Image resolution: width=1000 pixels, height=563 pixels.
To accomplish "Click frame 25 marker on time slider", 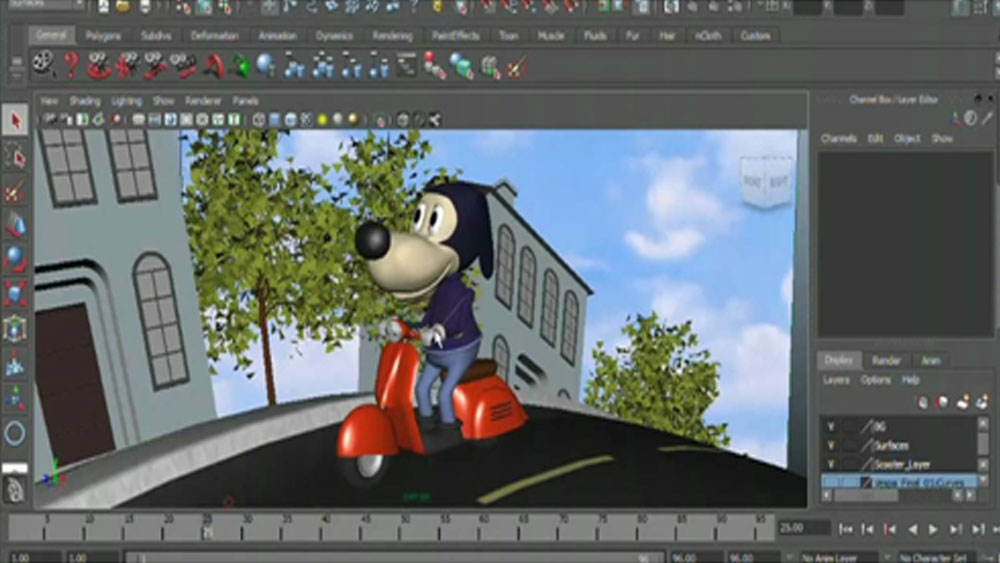I will 207,530.
